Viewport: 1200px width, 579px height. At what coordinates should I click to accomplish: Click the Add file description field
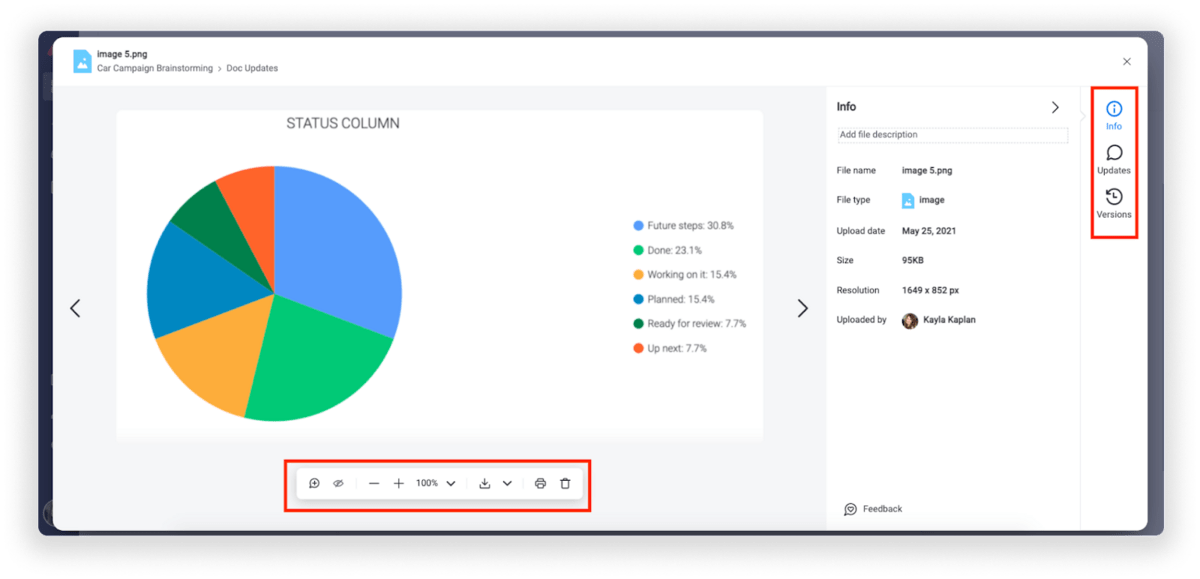tap(951, 135)
